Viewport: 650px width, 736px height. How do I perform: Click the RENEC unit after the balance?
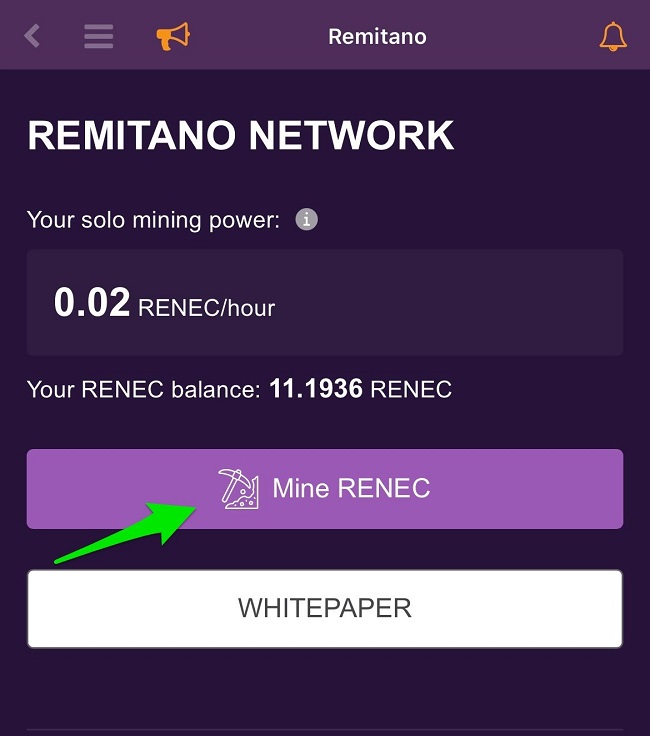tap(411, 389)
